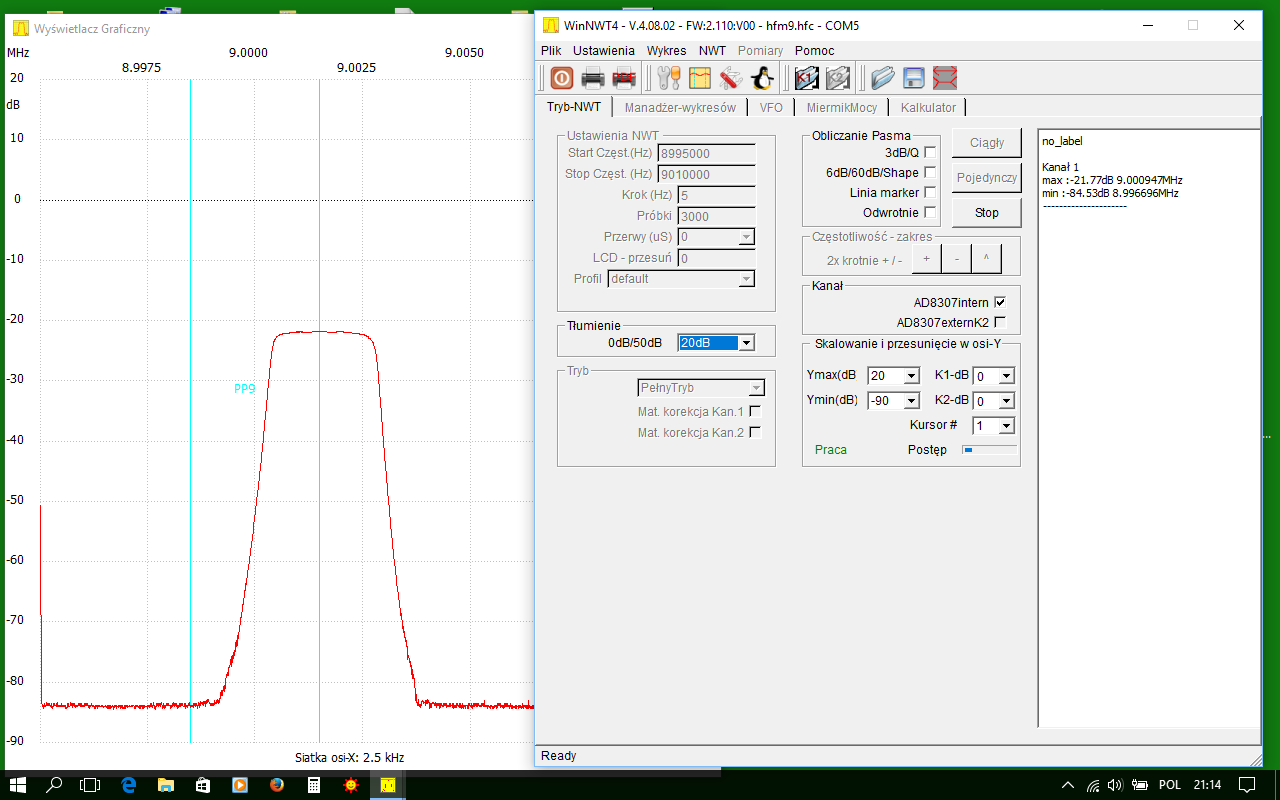Switch to the Kalkulator tab
Image resolution: width=1280 pixels, height=800 pixels.
[x=927, y=107]
